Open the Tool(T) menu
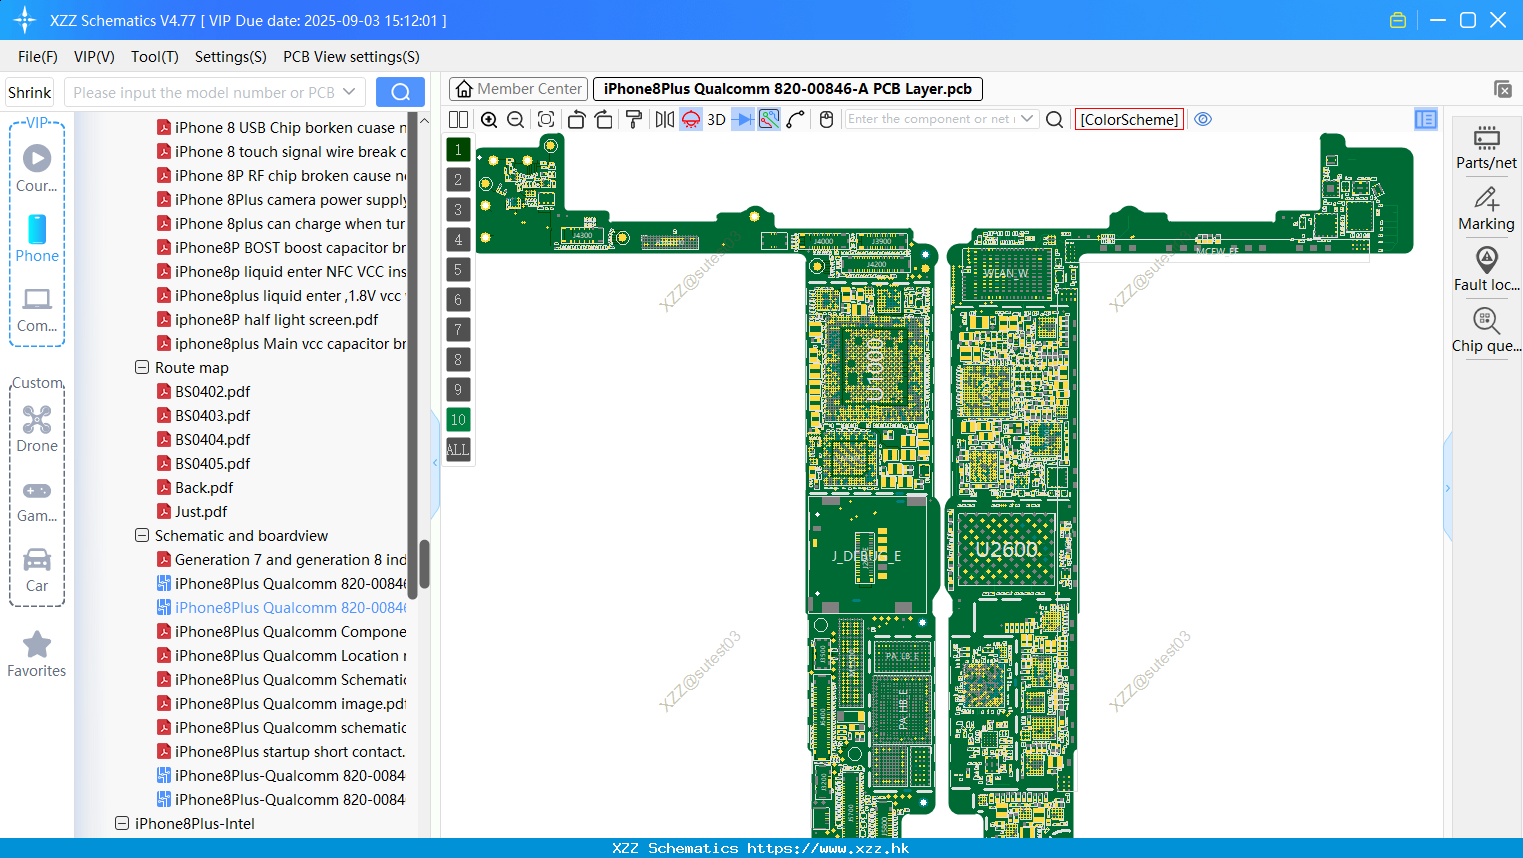The image size is (1523, 858). (x=155, y=57)
